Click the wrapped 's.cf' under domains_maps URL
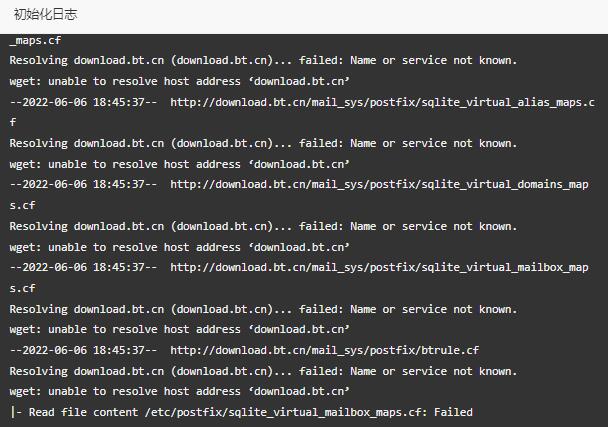The width and height of the screenshot is (608, 427). (x=22, y=205)
